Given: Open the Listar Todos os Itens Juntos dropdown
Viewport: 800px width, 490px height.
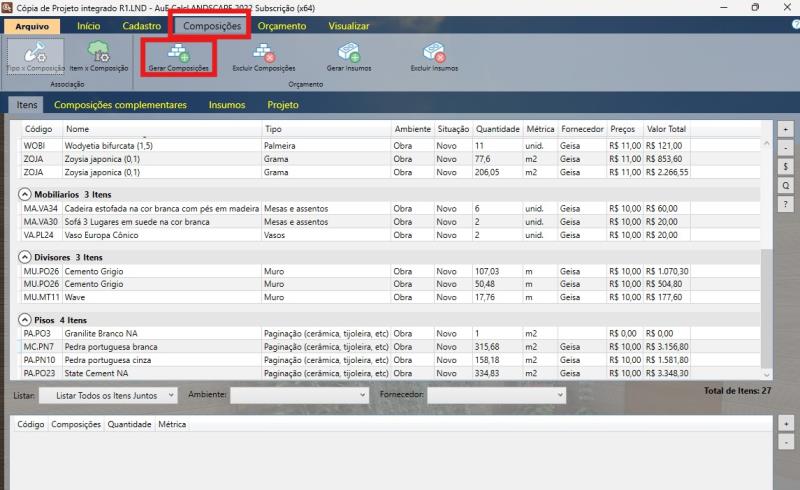Looking at the screenshot, I should [108, 396].
